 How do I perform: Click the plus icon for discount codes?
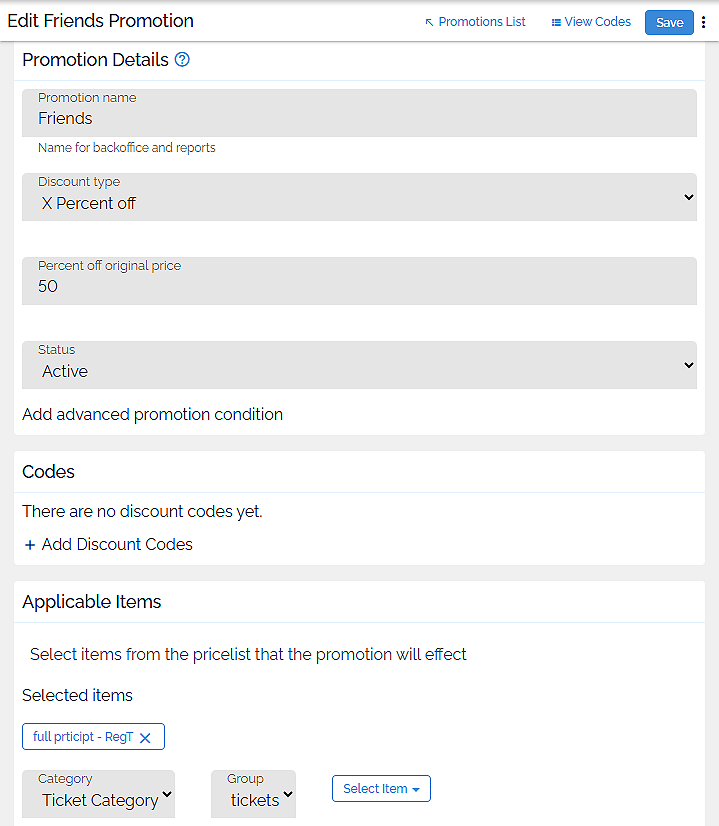coord(30,545)
